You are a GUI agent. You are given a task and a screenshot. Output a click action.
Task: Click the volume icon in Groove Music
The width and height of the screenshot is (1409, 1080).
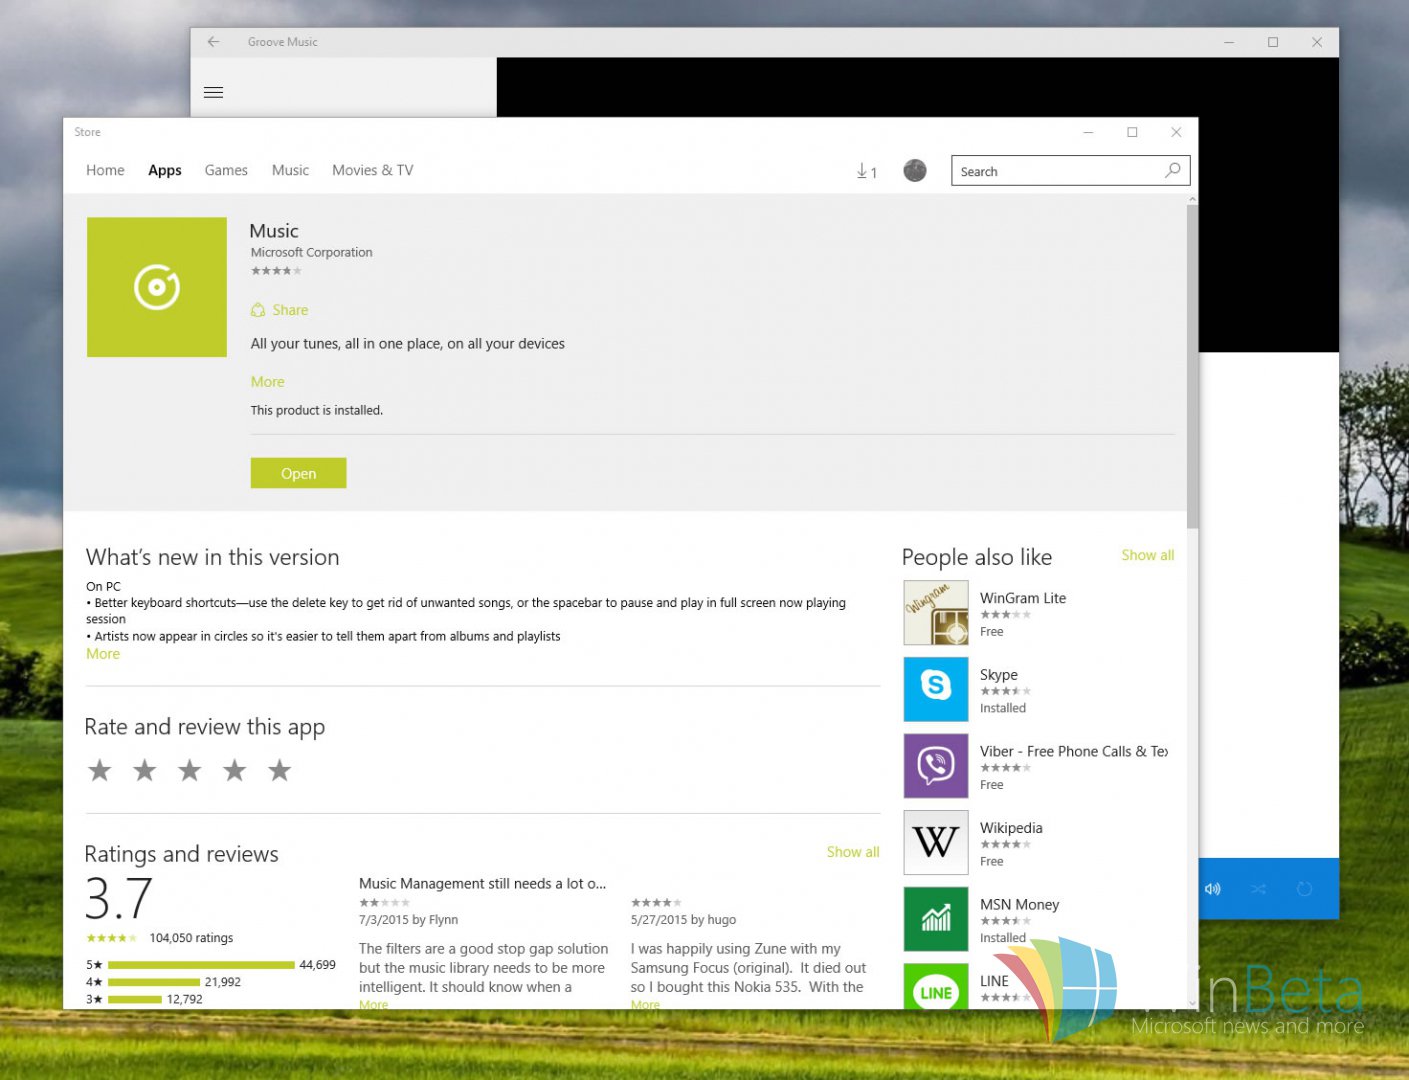tap(1213, 889)
